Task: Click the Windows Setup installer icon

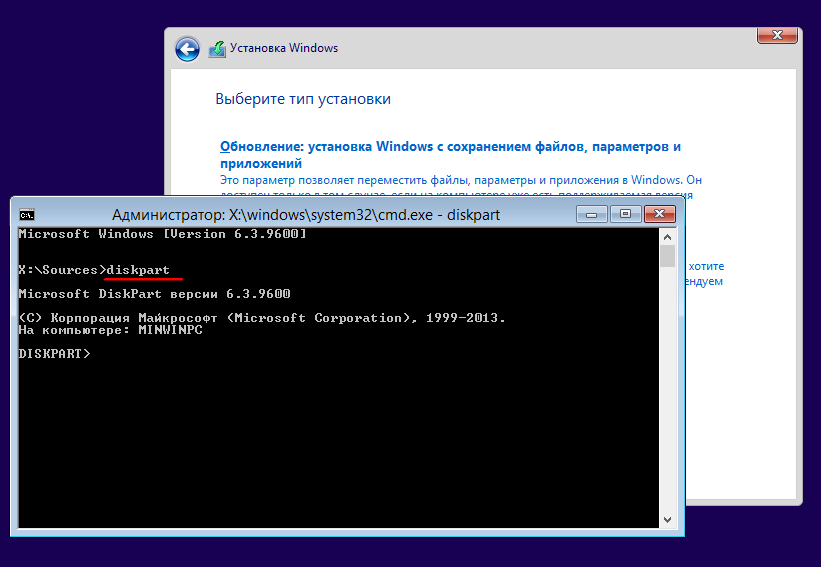Action: (217, 49)
